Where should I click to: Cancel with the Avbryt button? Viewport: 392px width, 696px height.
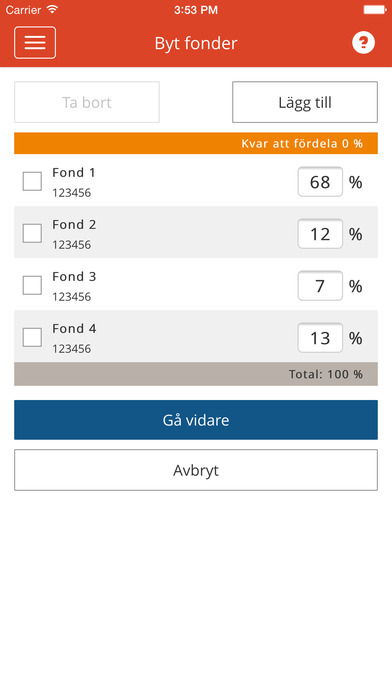point(196,470)
